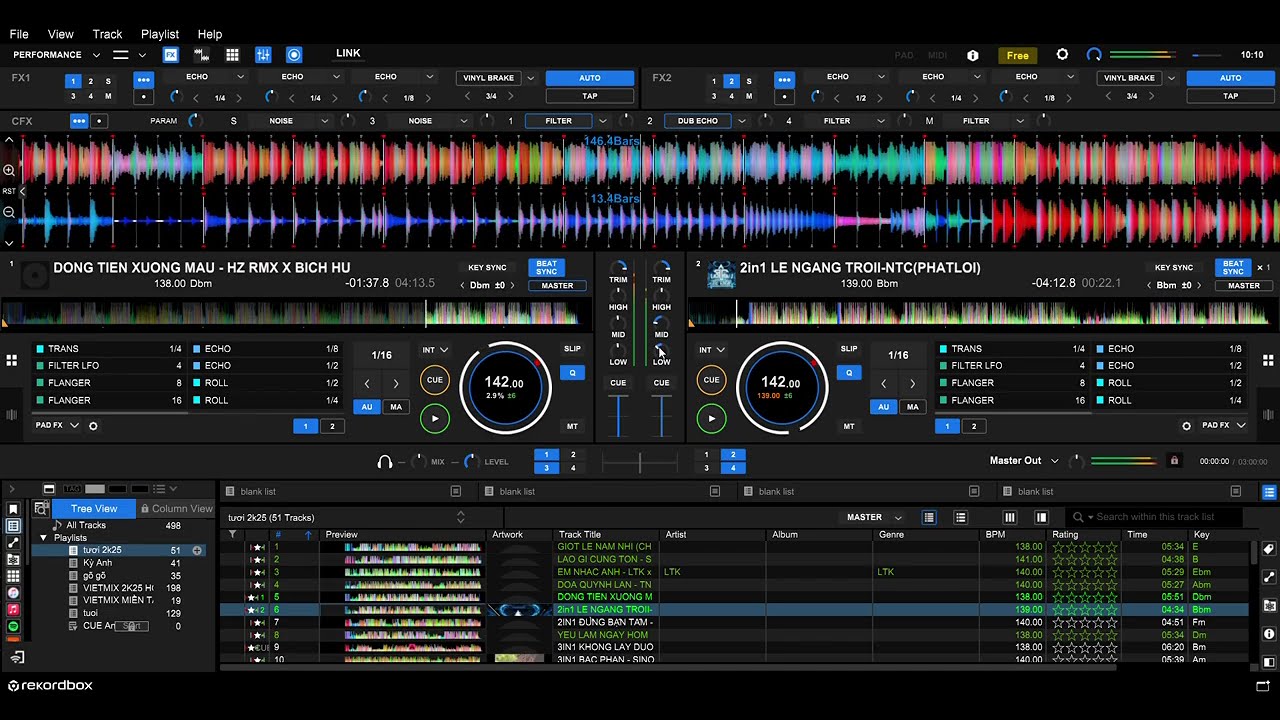
Task: Click the FX1 TAP button
Action: coord(590,96)
